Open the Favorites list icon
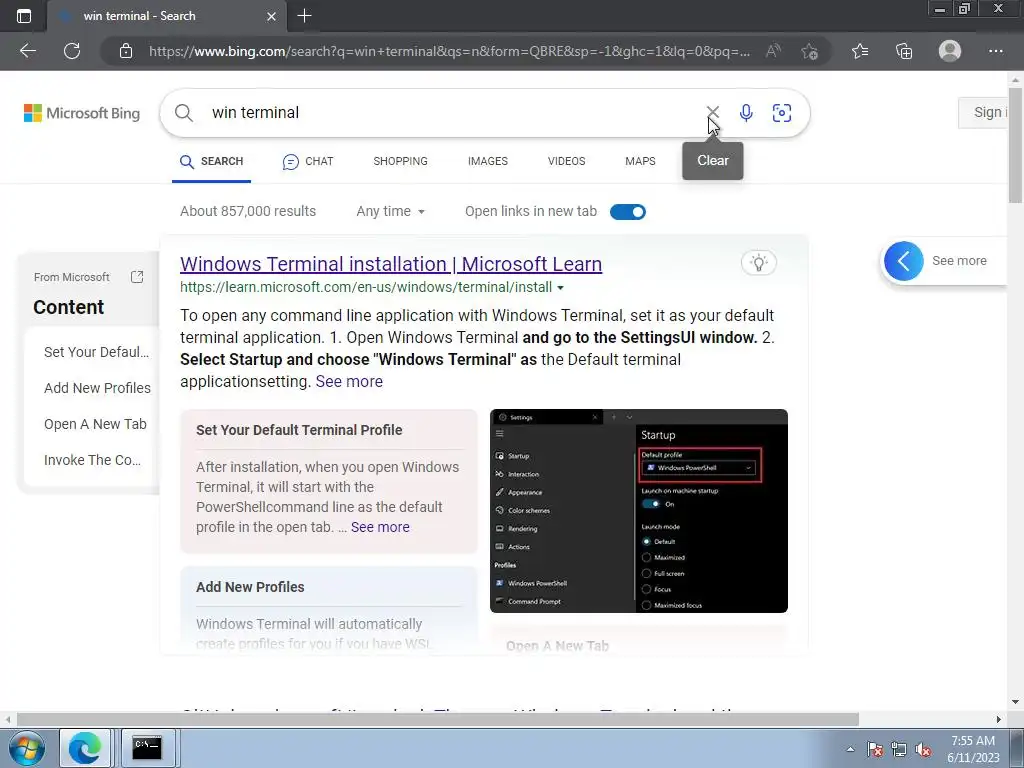 pyautogui.click(x=860, y=51)
